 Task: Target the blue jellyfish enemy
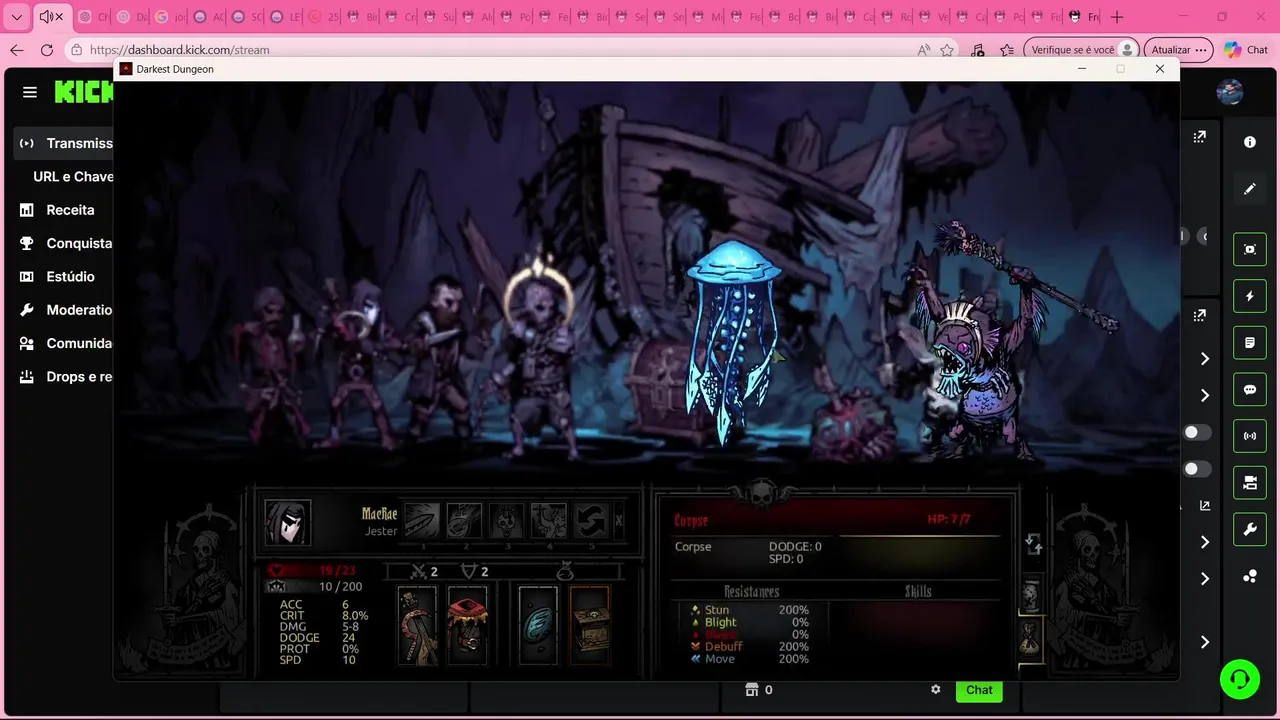(733, 340)
